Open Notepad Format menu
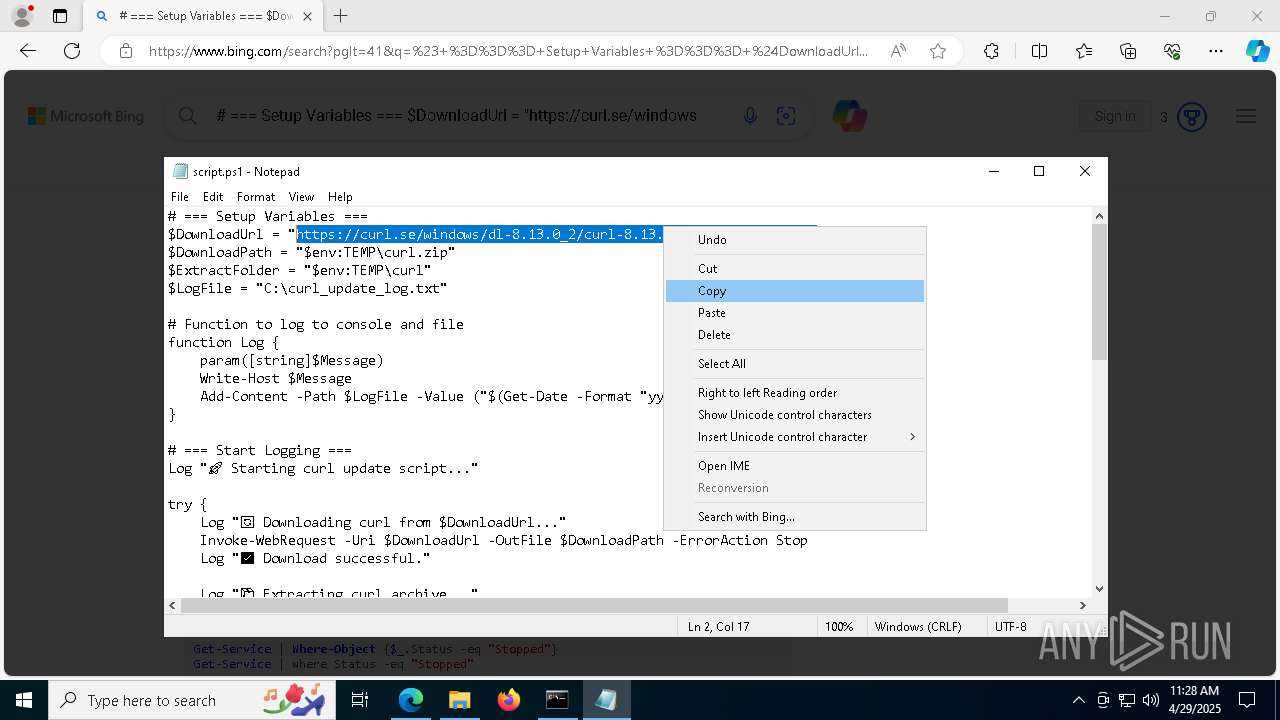 click(256, 197)
